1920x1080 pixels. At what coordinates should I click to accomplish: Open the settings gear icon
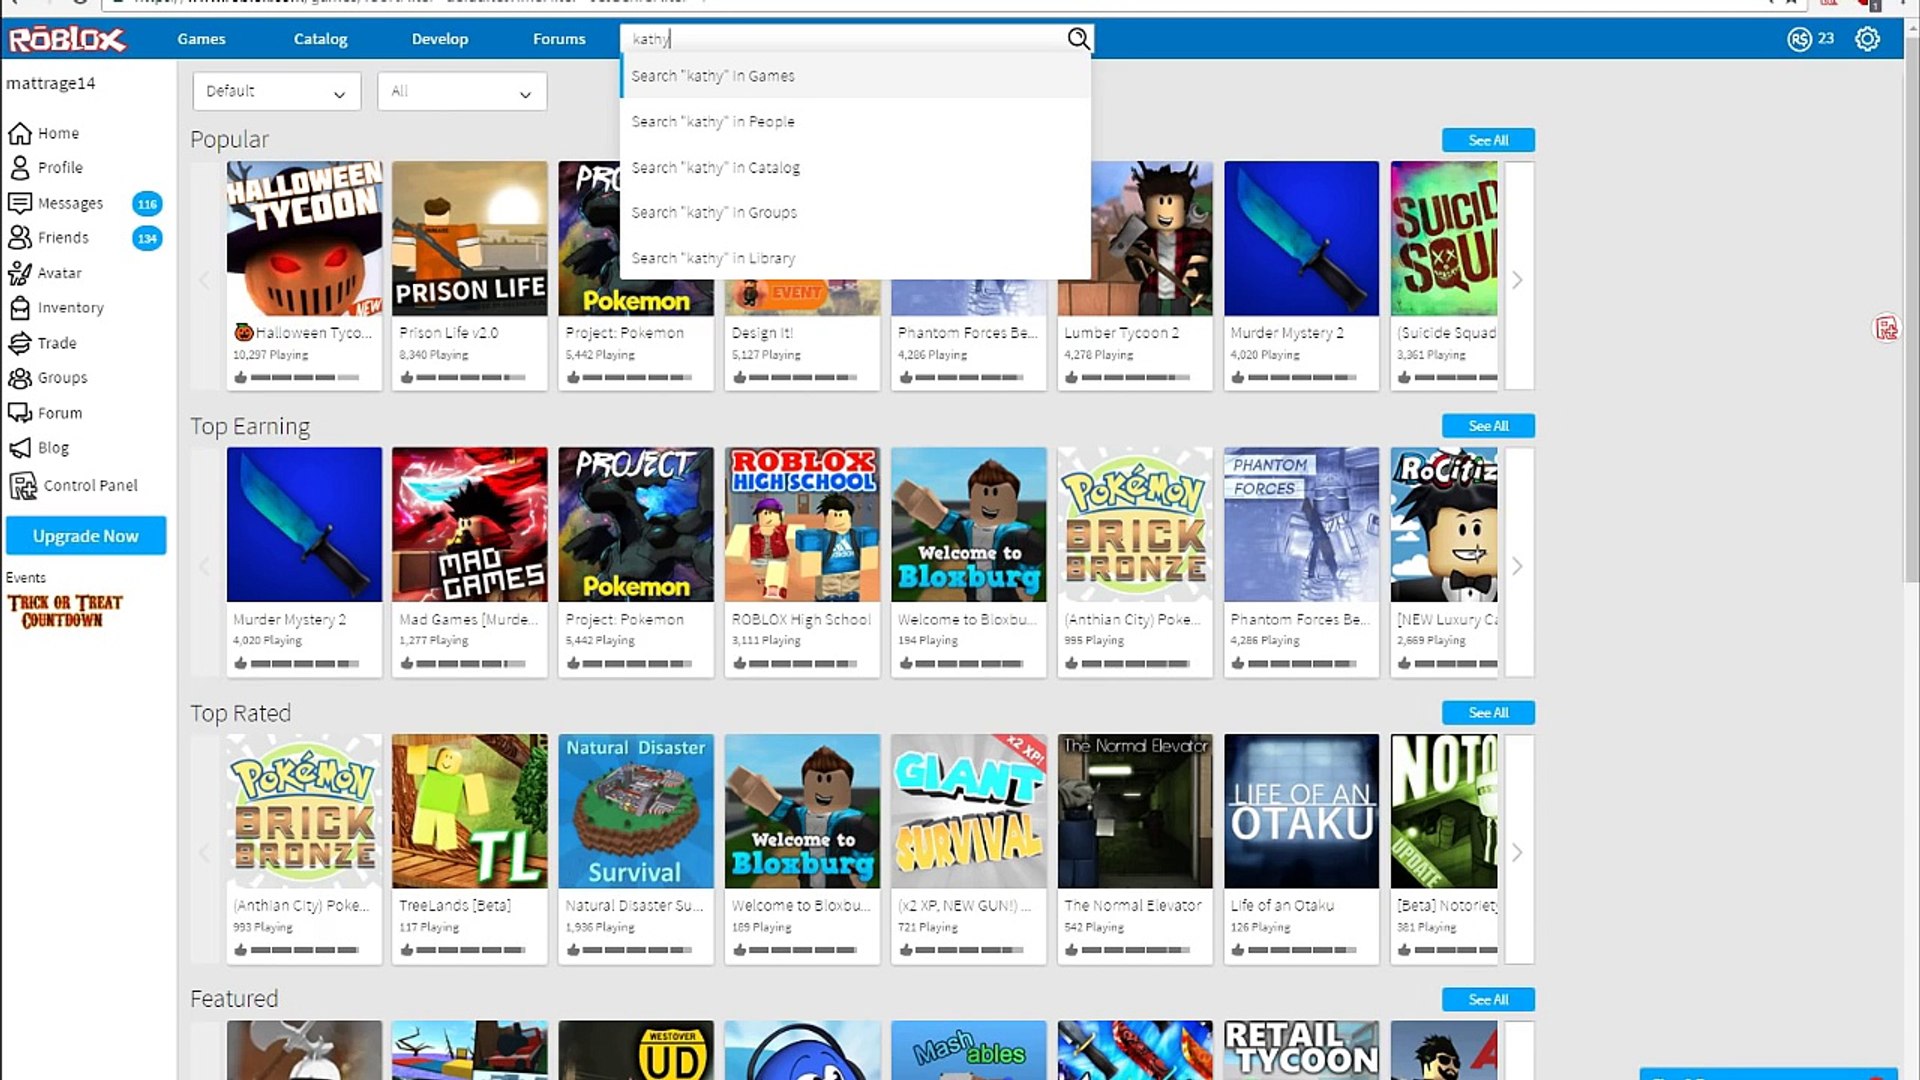(1867, 39)
